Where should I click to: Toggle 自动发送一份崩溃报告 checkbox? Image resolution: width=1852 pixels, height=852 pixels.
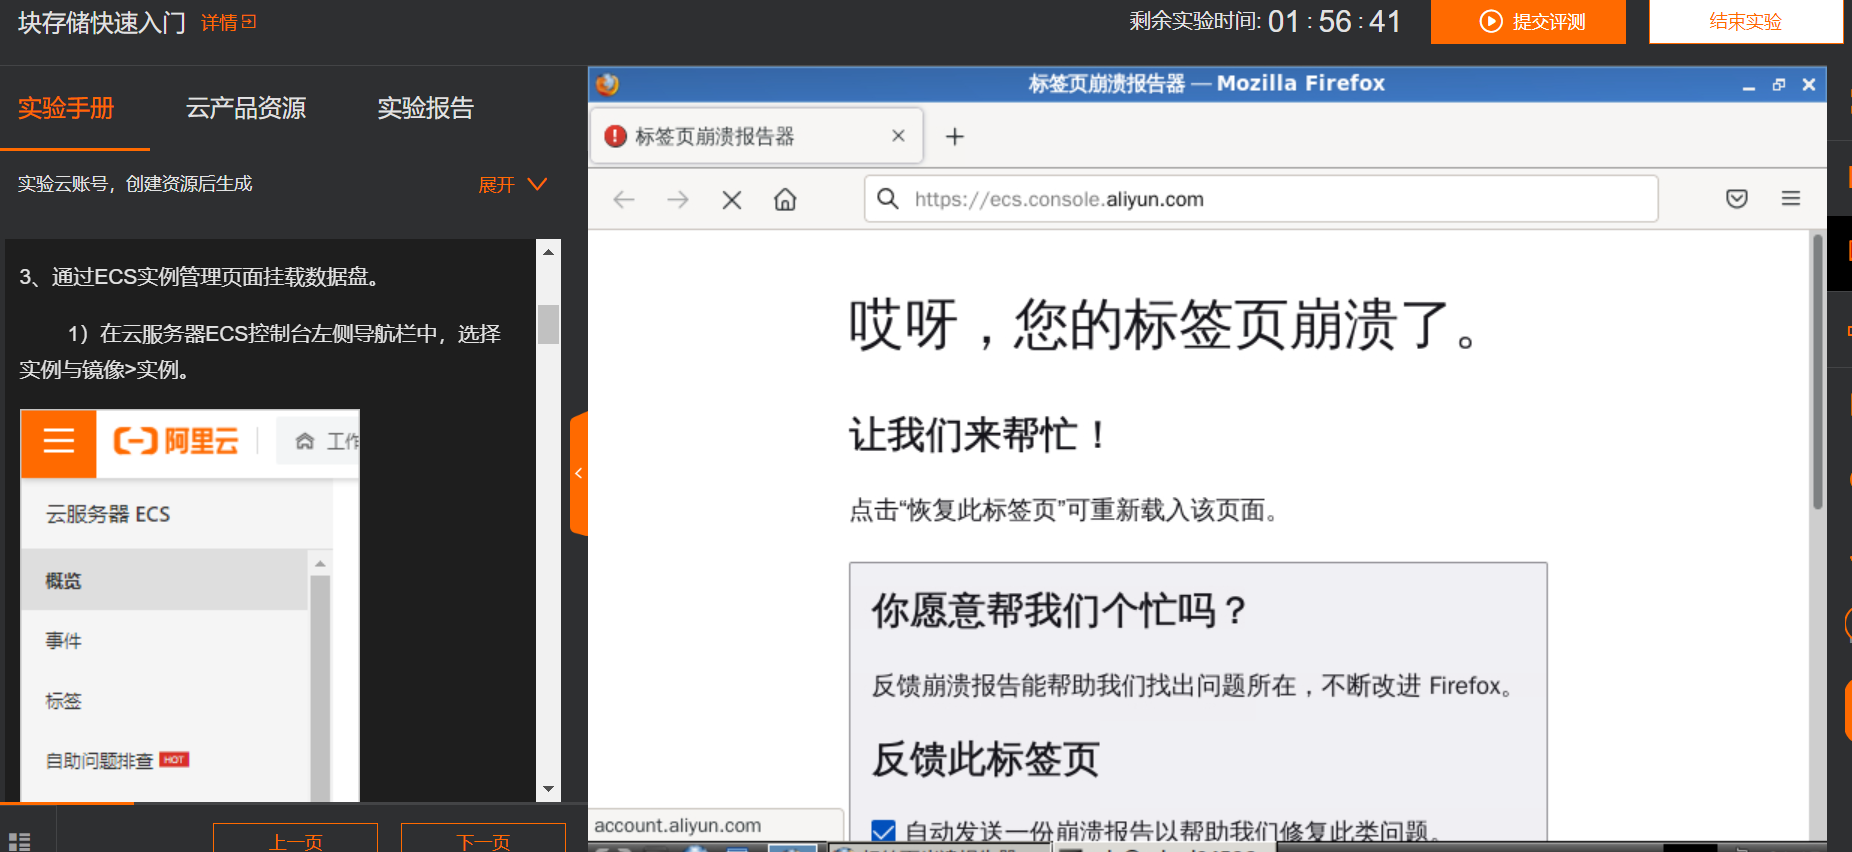click(883, 831)
